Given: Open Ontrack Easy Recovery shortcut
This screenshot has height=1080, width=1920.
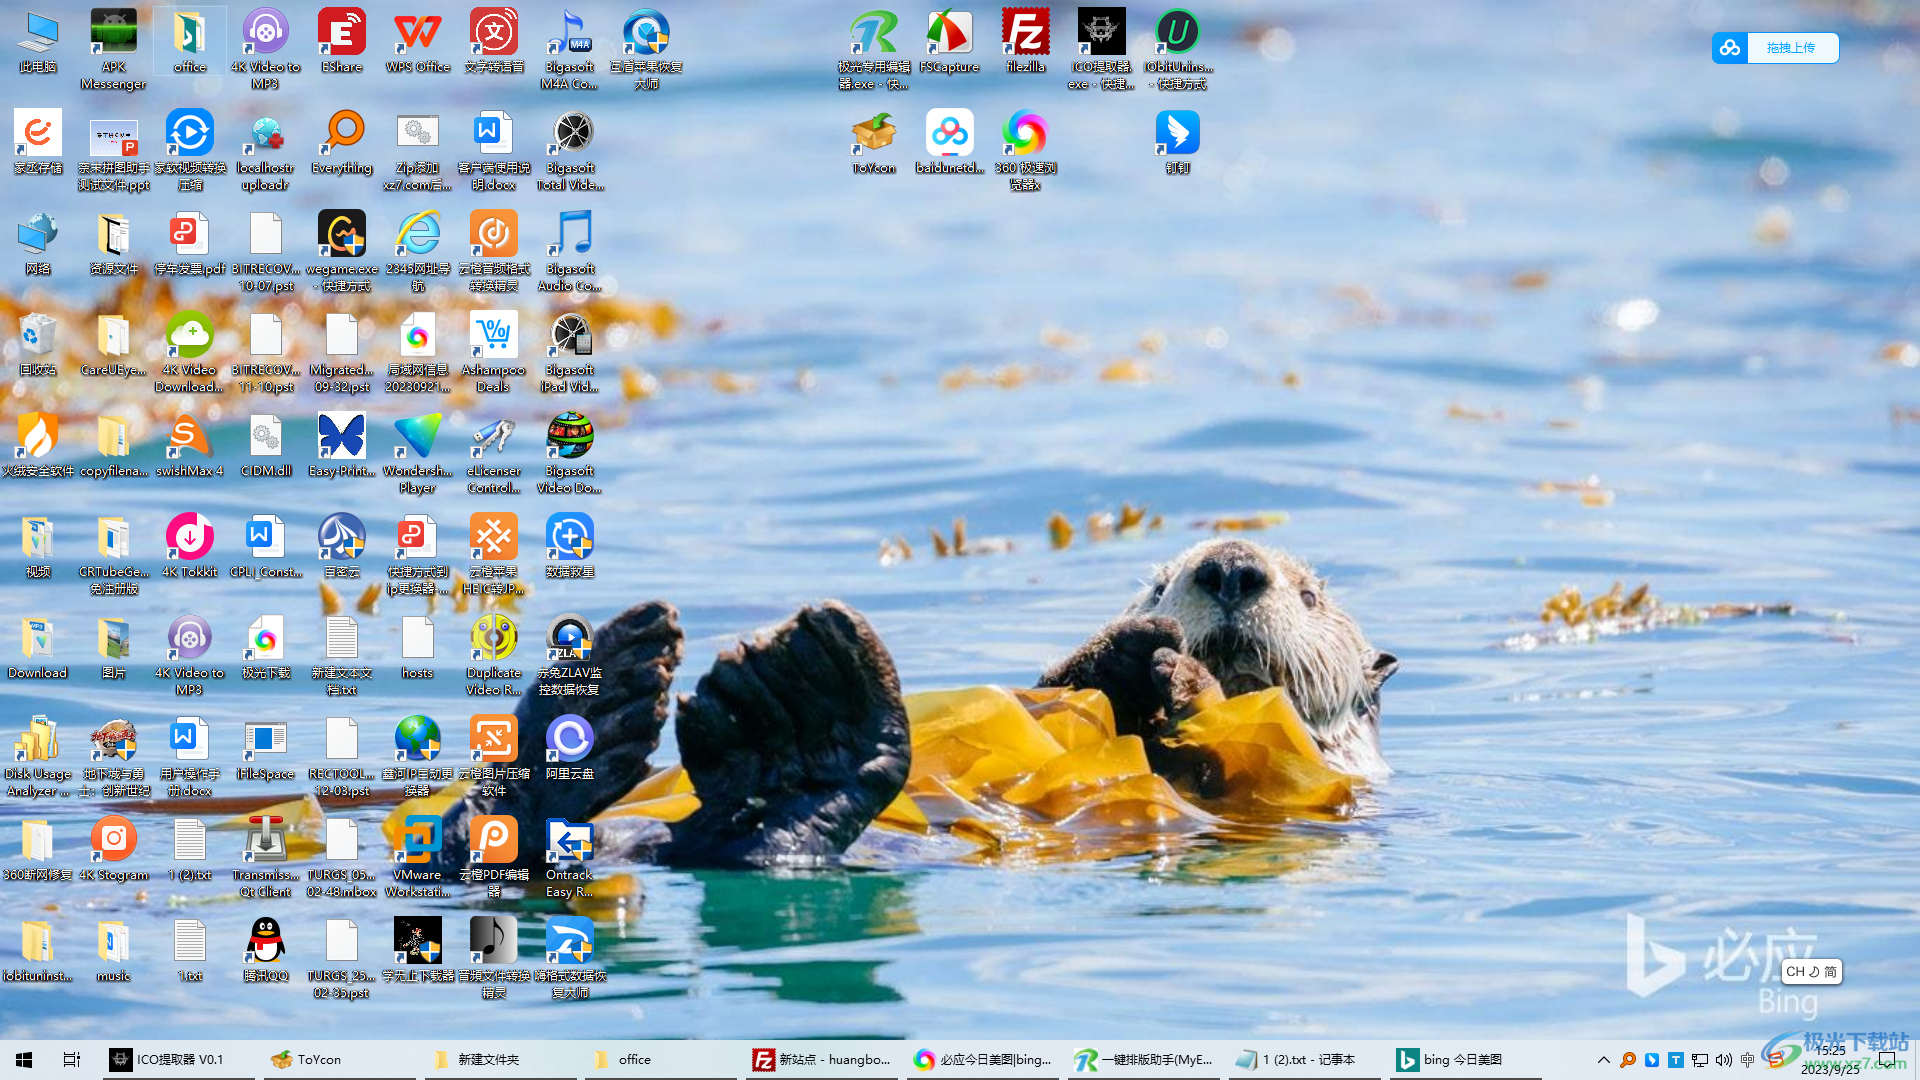Looking at the screenshot, I should coord(569,856).
